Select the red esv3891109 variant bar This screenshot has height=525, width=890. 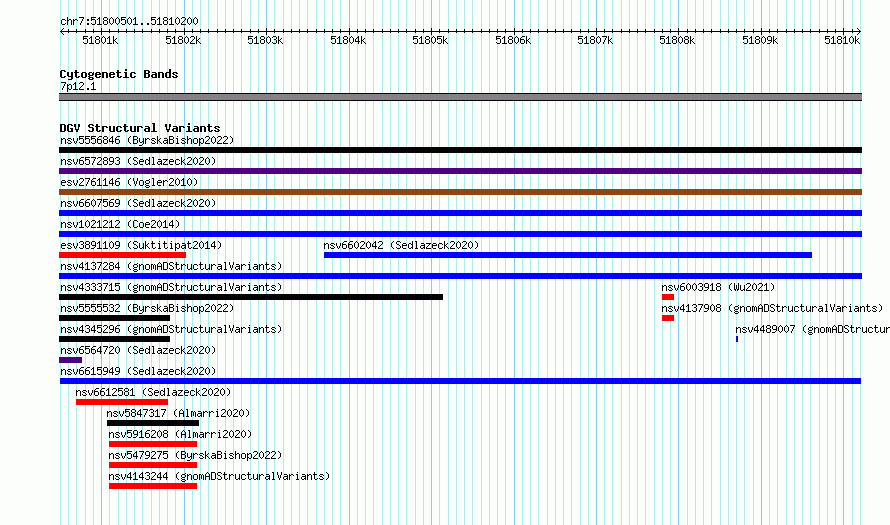(122, 255)
